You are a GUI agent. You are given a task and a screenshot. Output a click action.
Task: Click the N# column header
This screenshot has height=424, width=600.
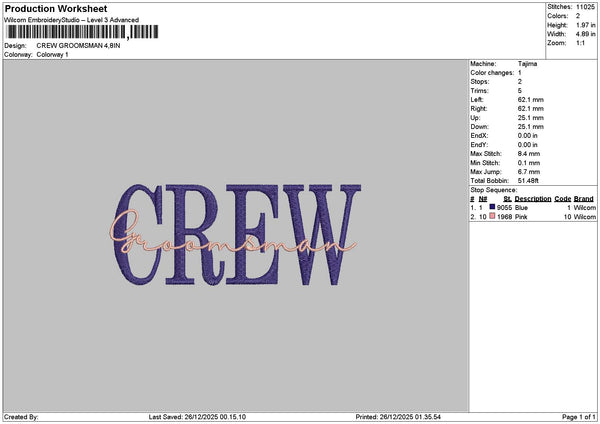tap(483, 199)
